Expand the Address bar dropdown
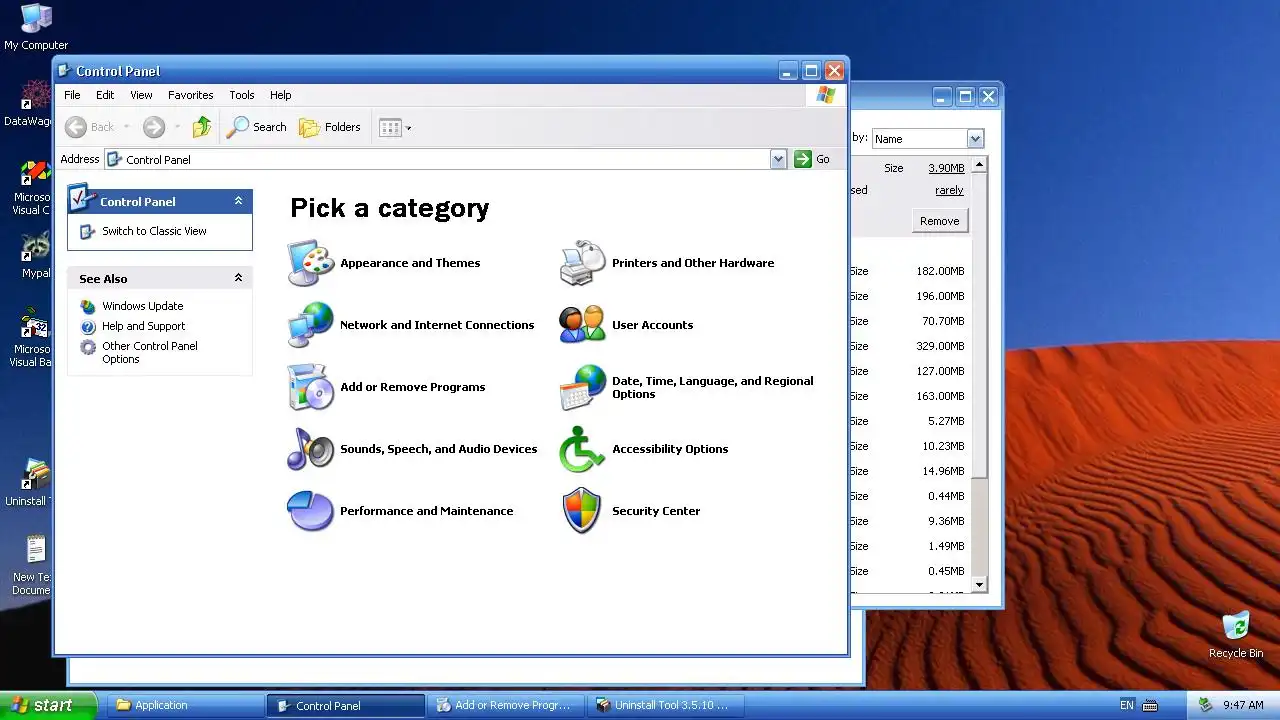Viewport: 1280px width, 720px height. (x=778, y=159)
